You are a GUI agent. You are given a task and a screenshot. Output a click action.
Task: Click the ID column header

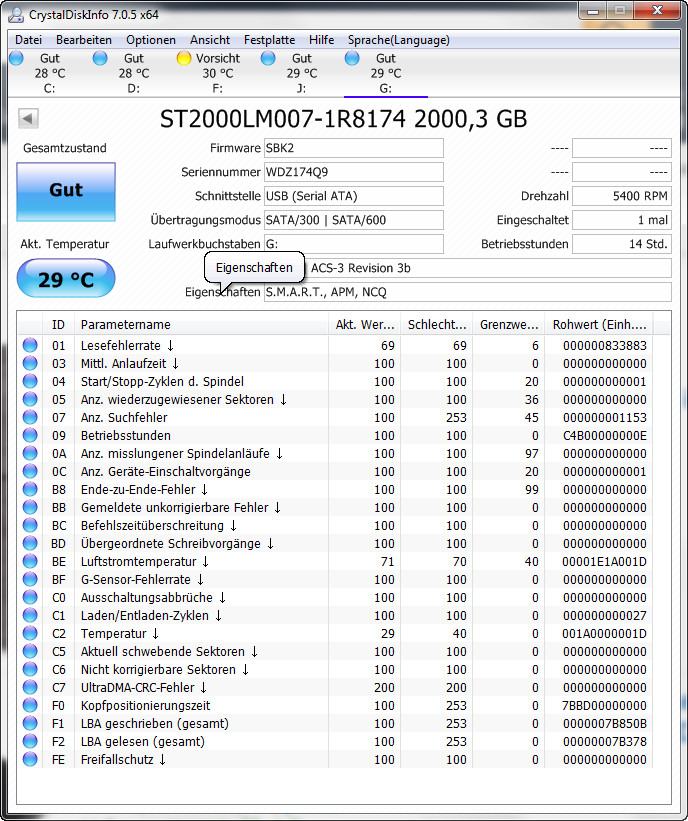coord(58,325)
